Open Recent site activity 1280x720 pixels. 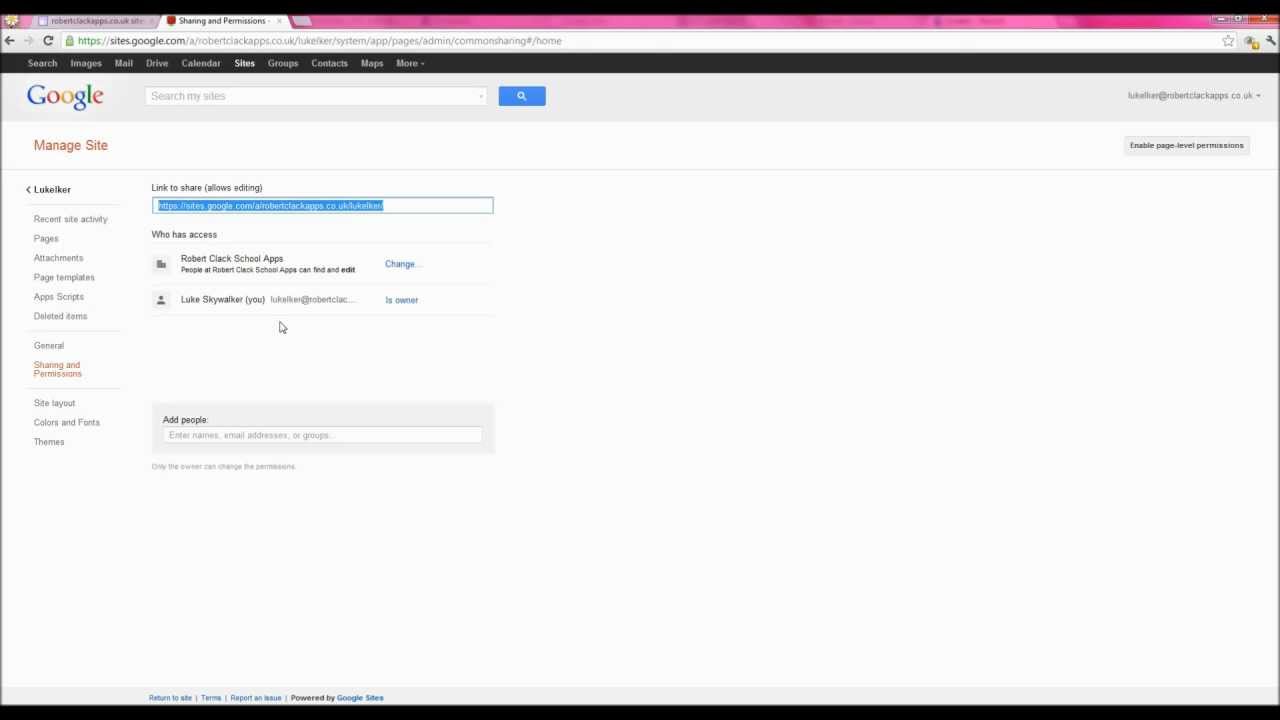(70, 219)
